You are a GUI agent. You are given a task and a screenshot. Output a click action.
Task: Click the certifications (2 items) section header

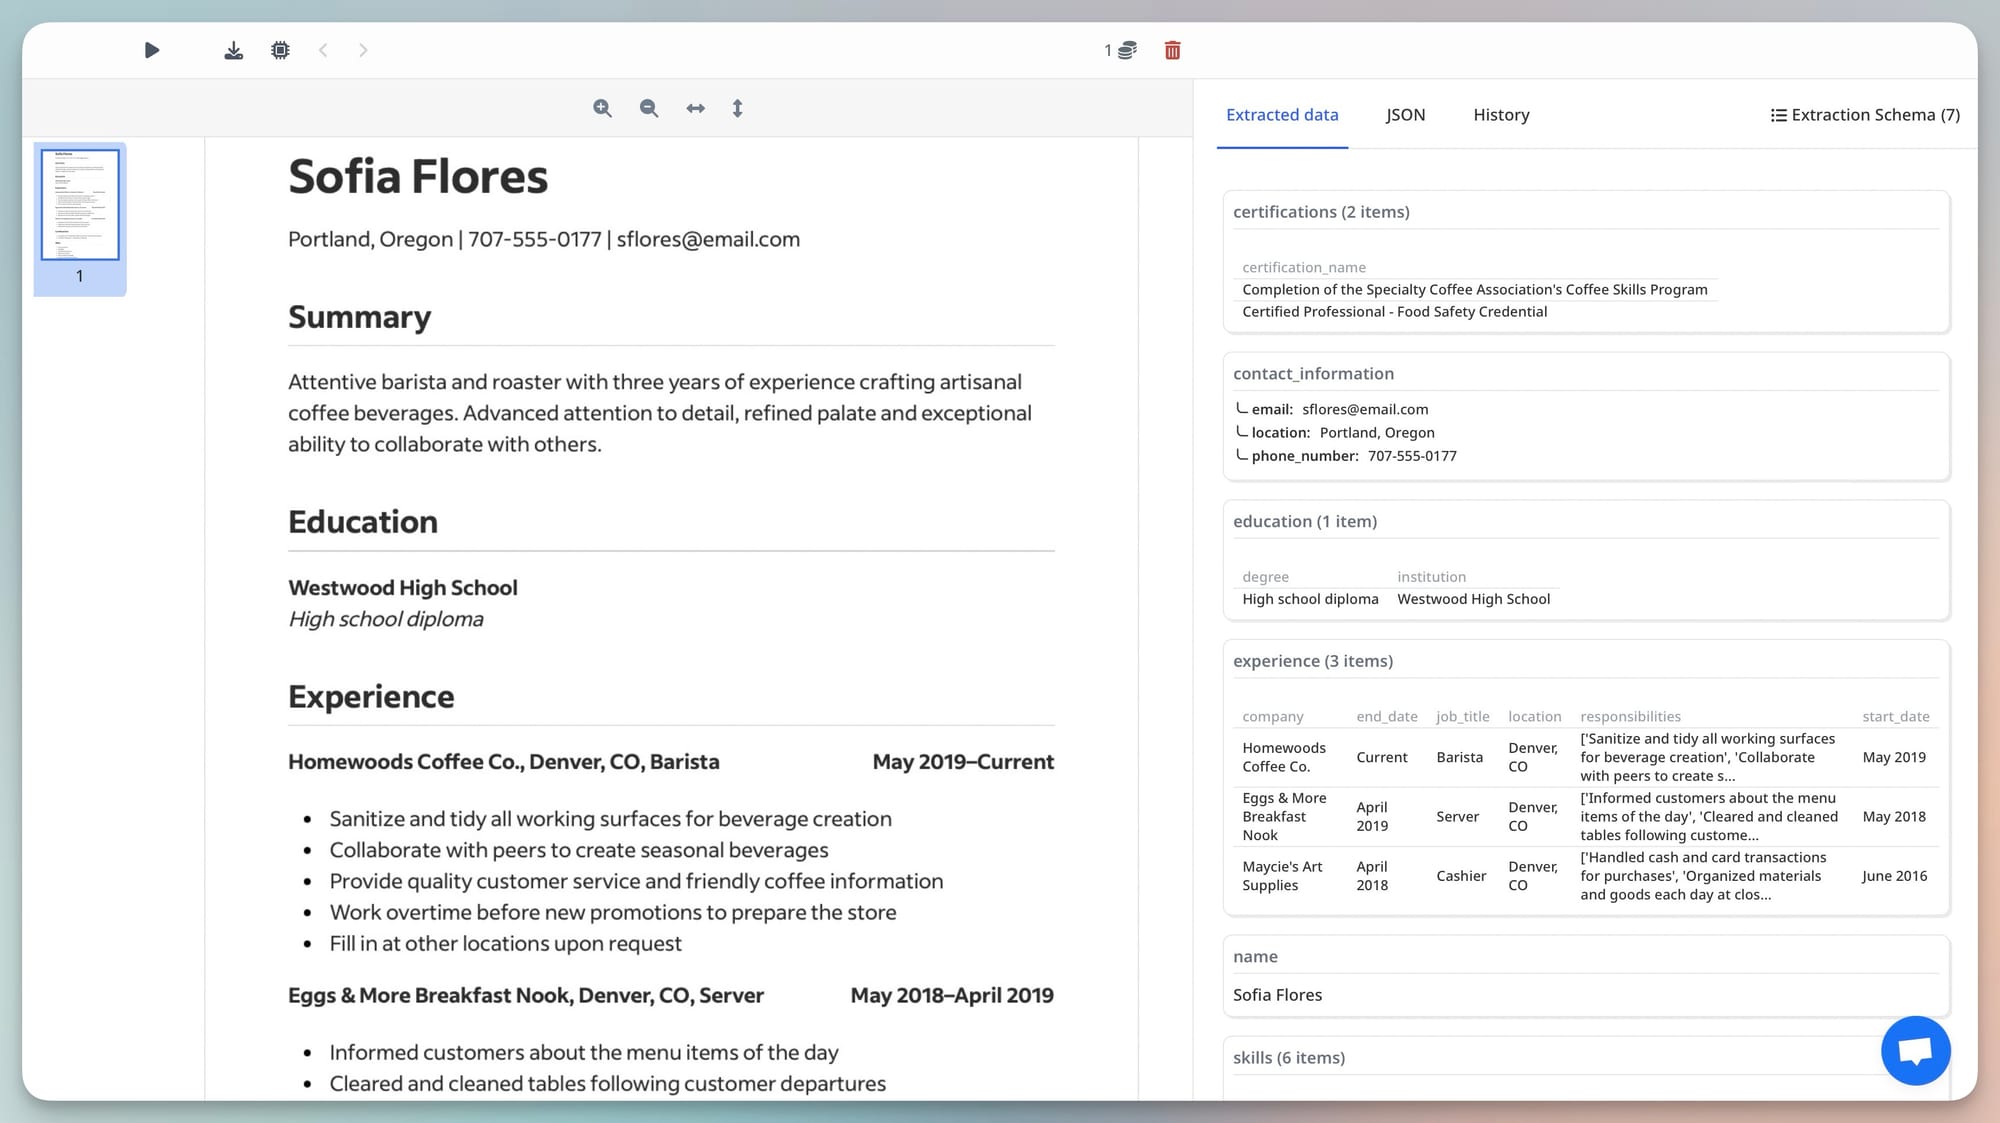tap(1321, 212)
